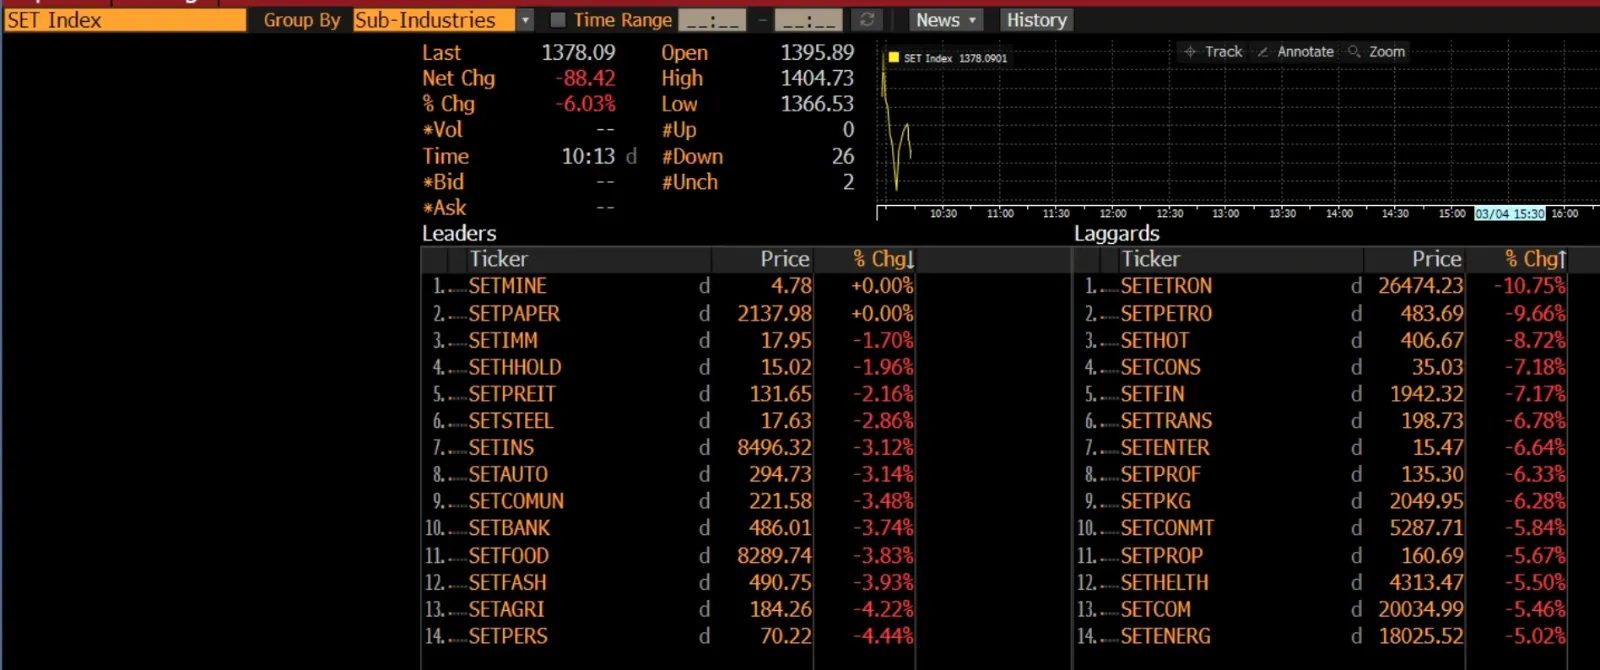Click the 03/04 15:30 timeline marker
This screenshot has width=1600, height=670.
pyautogui.click(x=1509, y=213)
